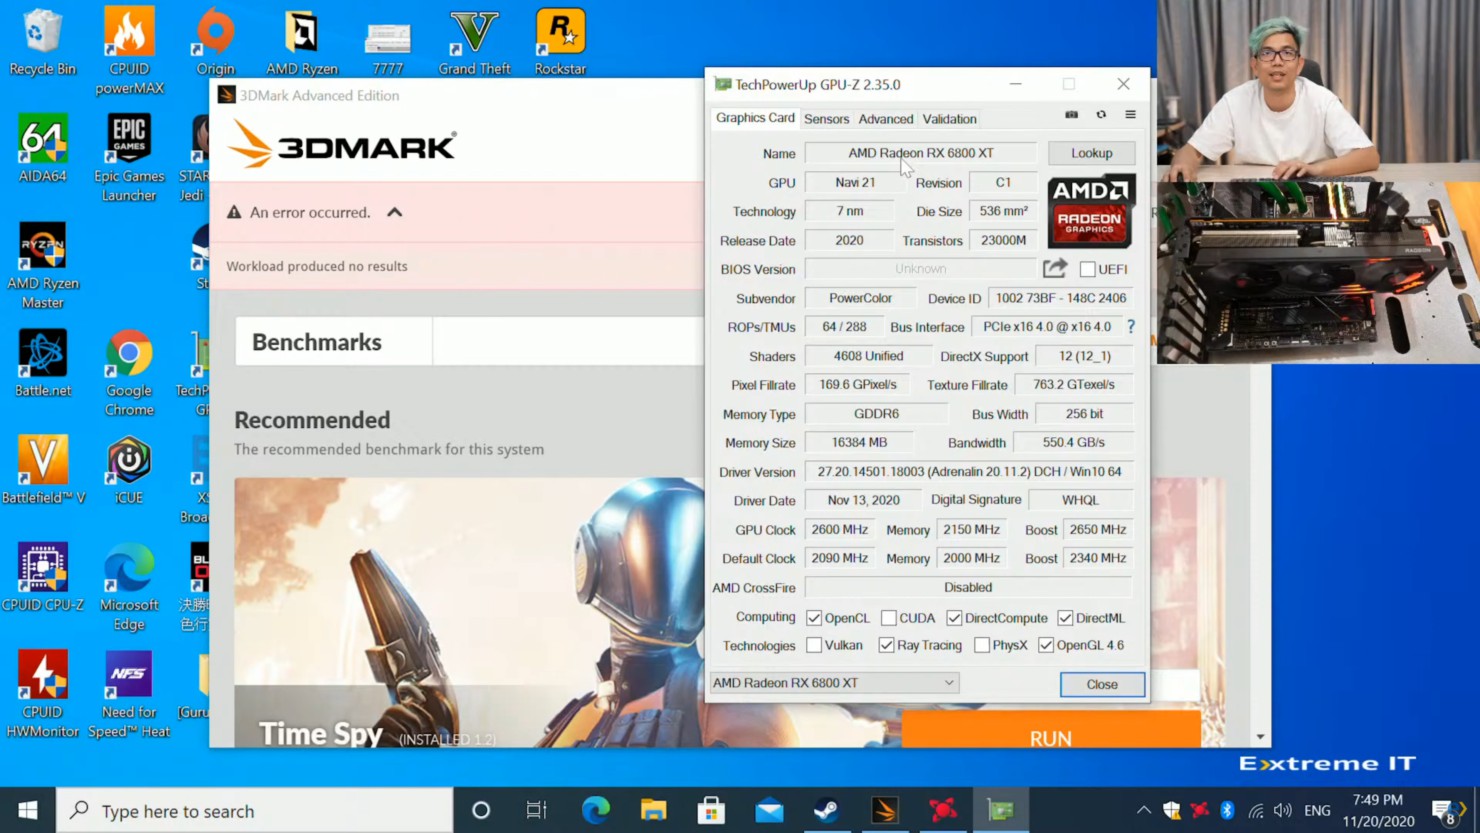Click the Lookup button

1091,153
